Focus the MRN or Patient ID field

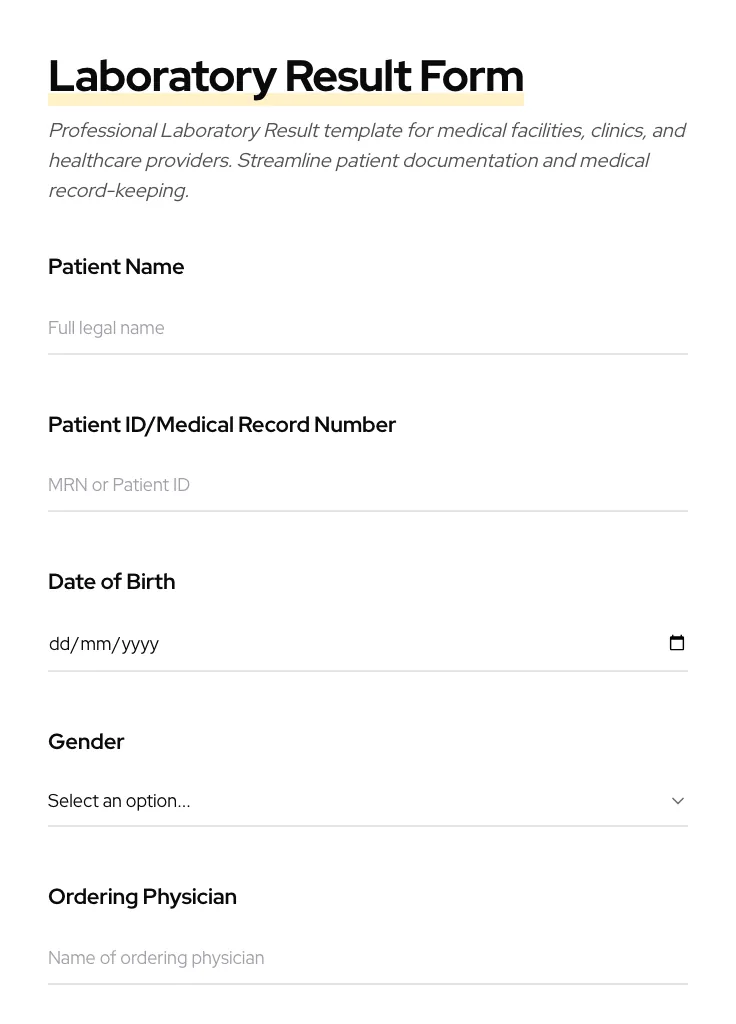coord(367,485)
